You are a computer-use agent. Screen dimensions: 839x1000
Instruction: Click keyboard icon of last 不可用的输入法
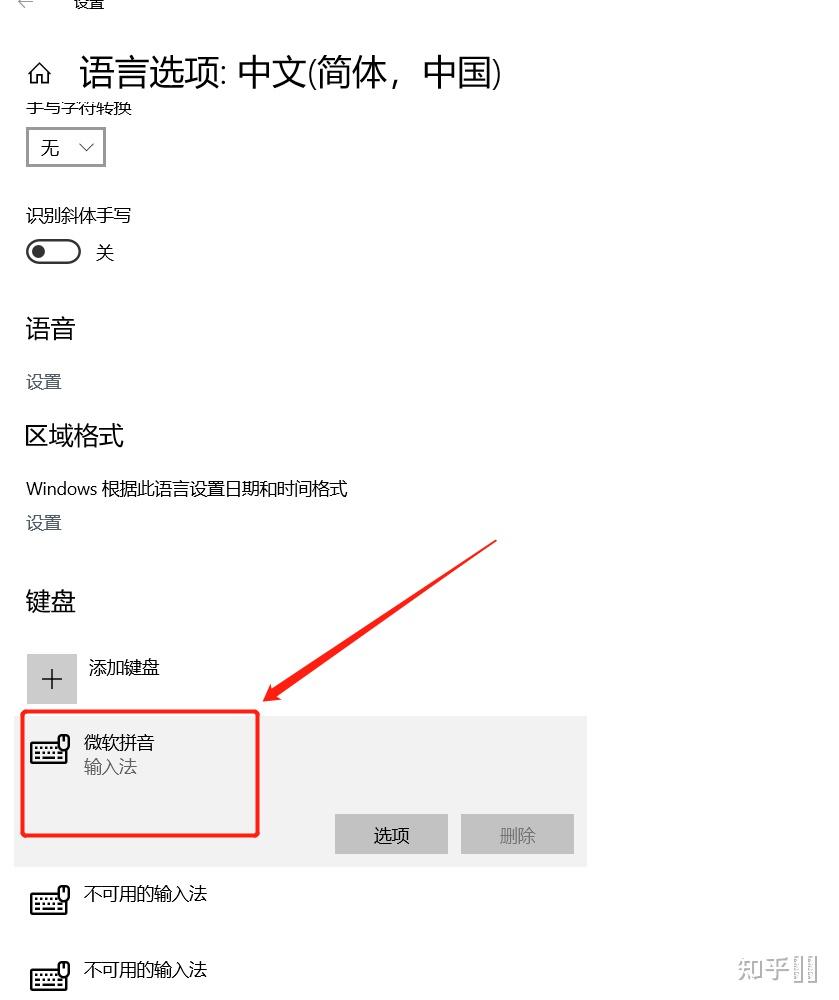[50, 976]
